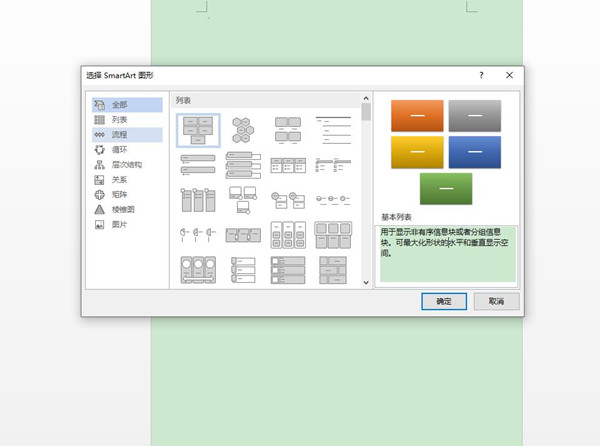Click the orange block in preview
The width and height of the screenshot is (600, 446).
click(x=416, y=116)
